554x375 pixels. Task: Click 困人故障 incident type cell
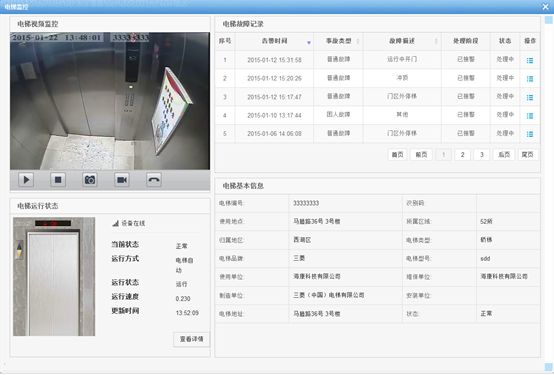pyautogui.click(x=338, y=115)
